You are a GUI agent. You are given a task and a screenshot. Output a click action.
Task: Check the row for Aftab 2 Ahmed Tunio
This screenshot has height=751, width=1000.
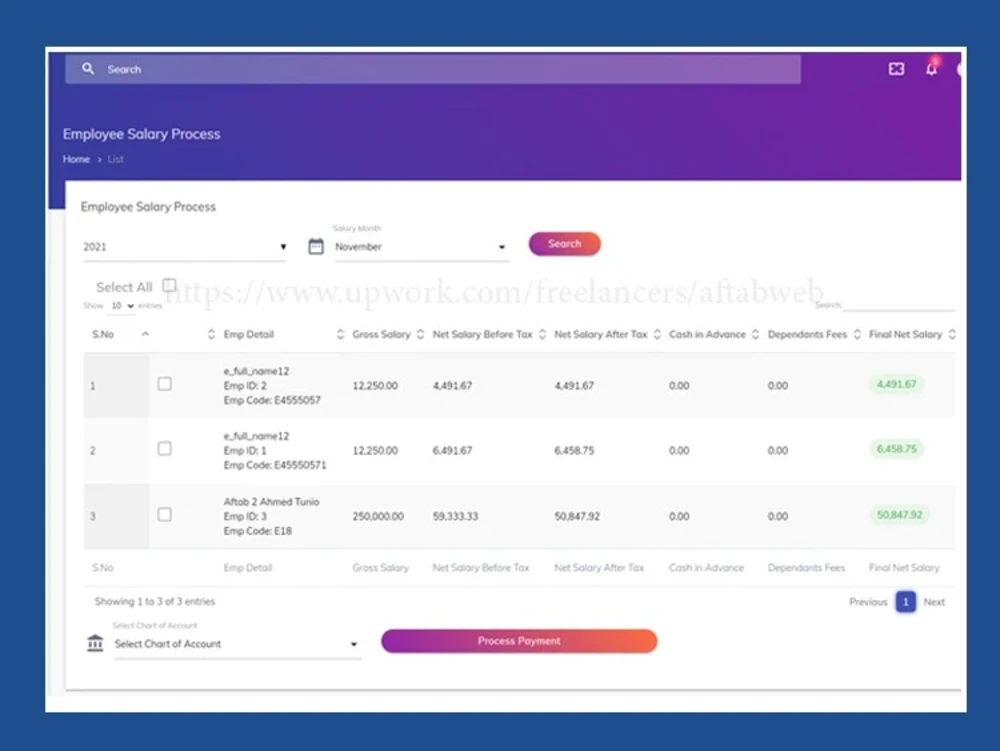click(x=164, y=514)
